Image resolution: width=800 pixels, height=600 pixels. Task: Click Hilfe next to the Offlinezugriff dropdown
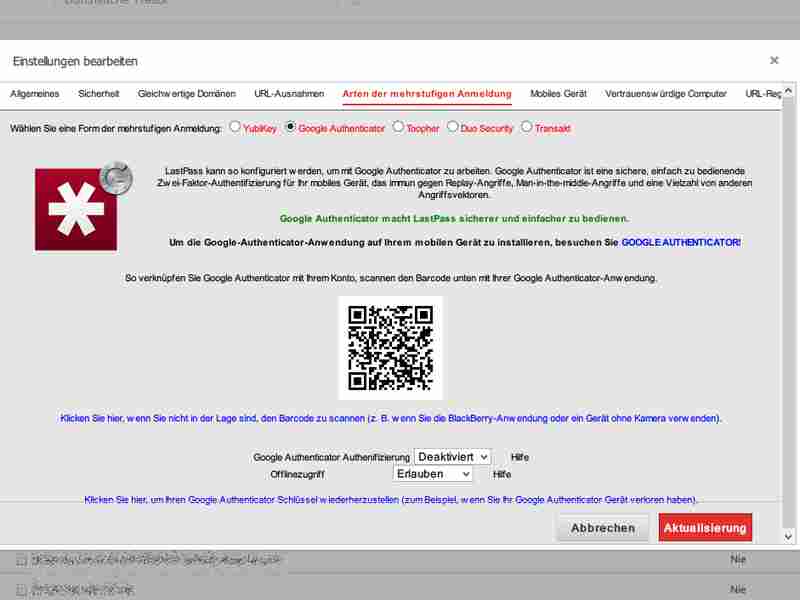(x=502, y=474)
